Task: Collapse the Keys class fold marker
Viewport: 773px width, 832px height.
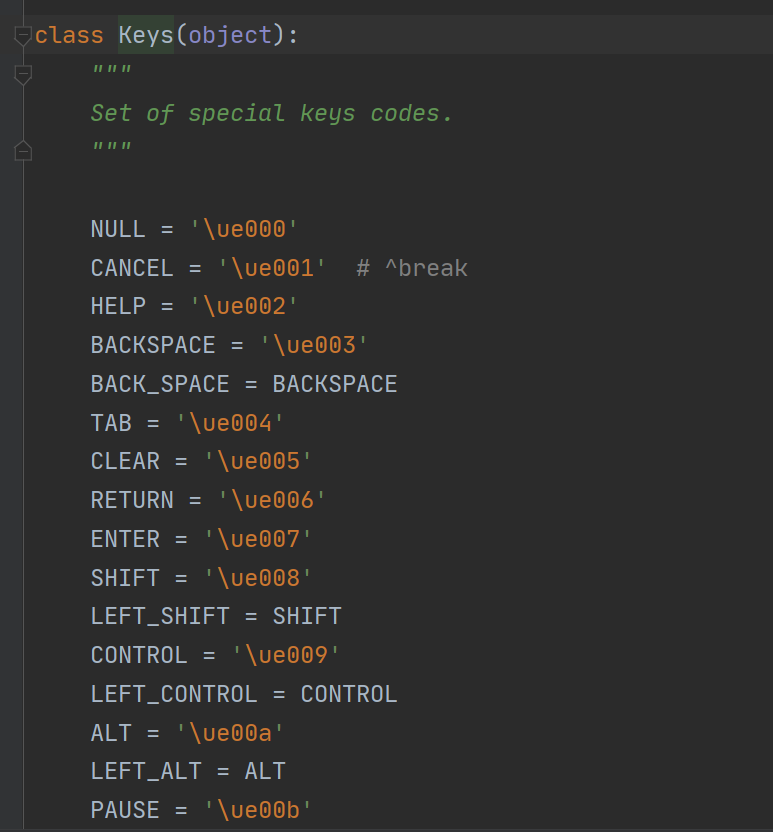Action: coord(23,37)
